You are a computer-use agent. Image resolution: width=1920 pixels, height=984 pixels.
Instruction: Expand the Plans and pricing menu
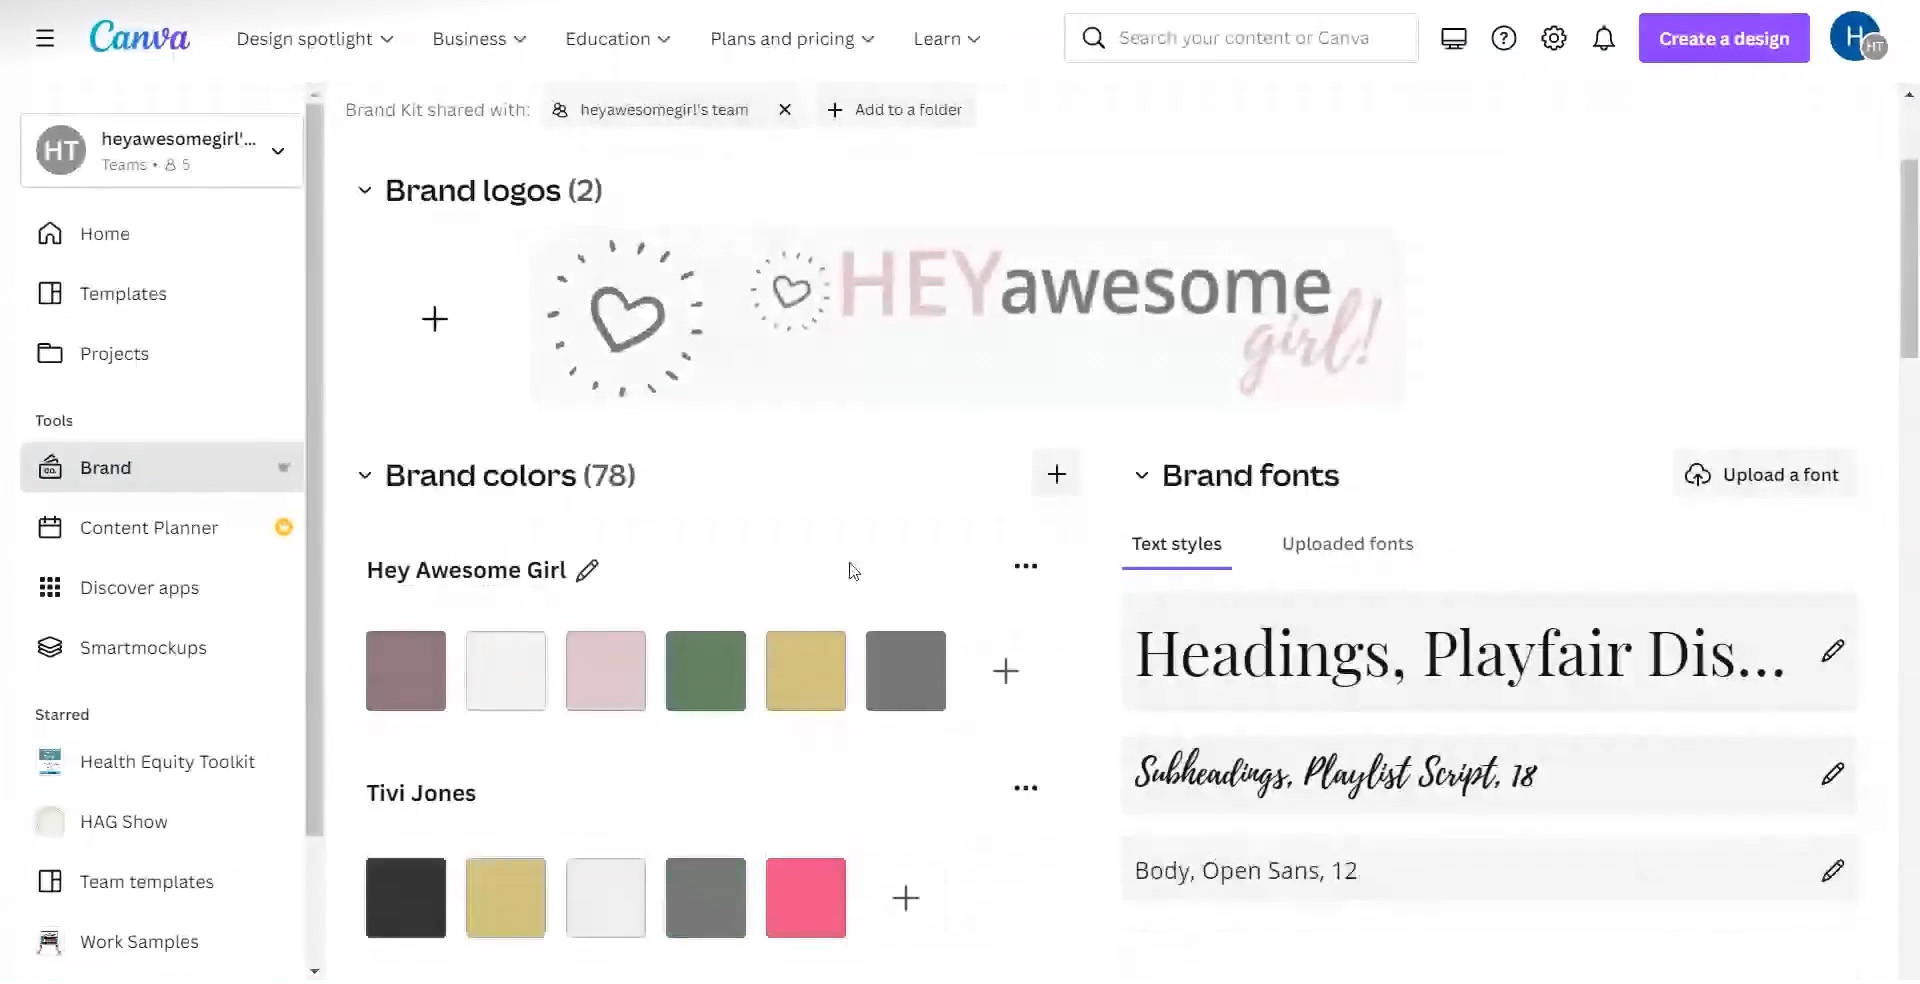point(792,39)
